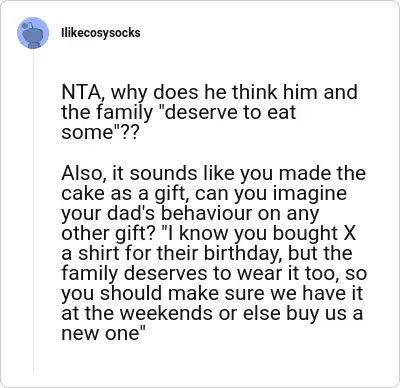Open the Ilikecosysocks user profile link

coord(101,33)
